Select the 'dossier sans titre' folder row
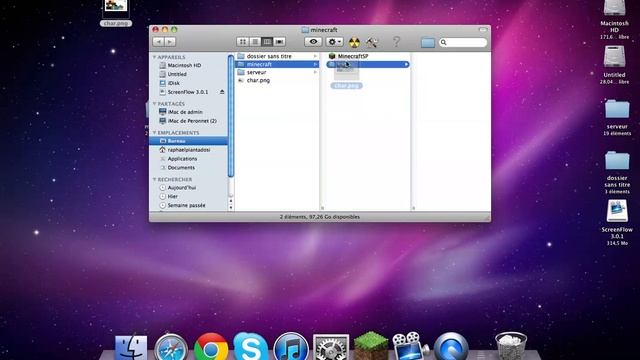640x360 pixels. tap(277, 56)
